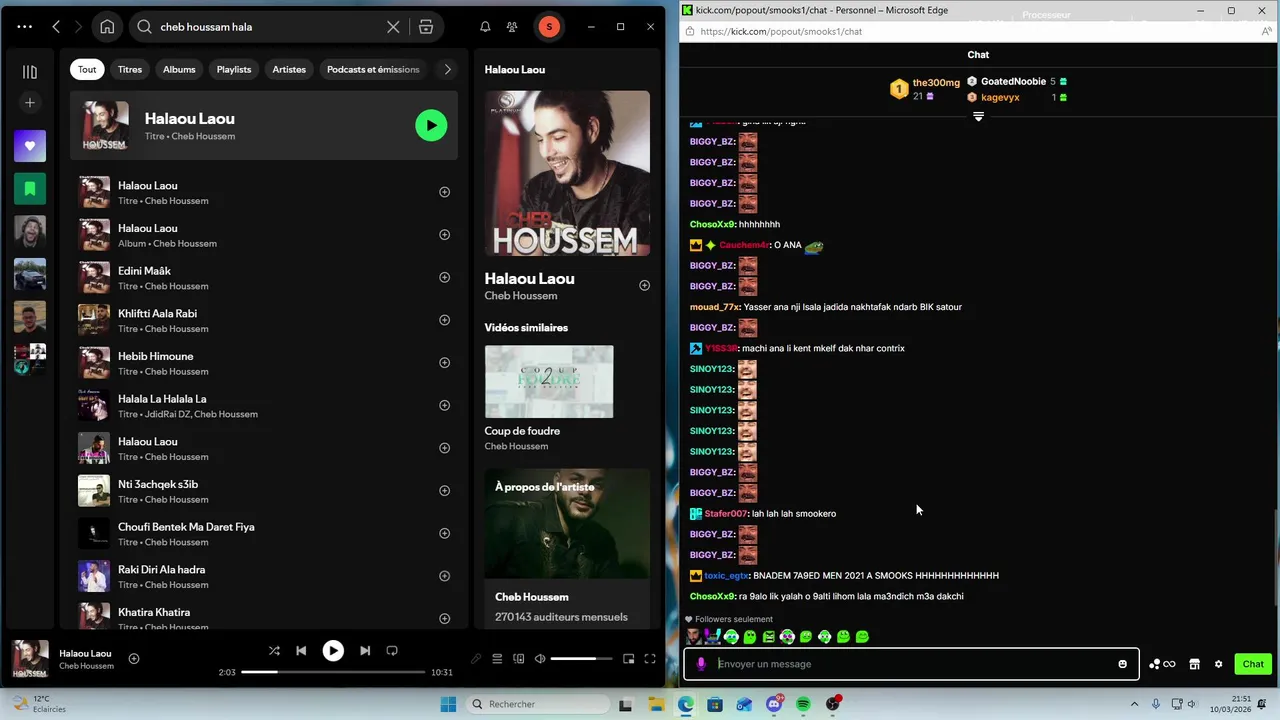Select Podcasts et émissions filter chip
Image resolution: width=1280 pixels, height=720 pixels.
point(373,69)
